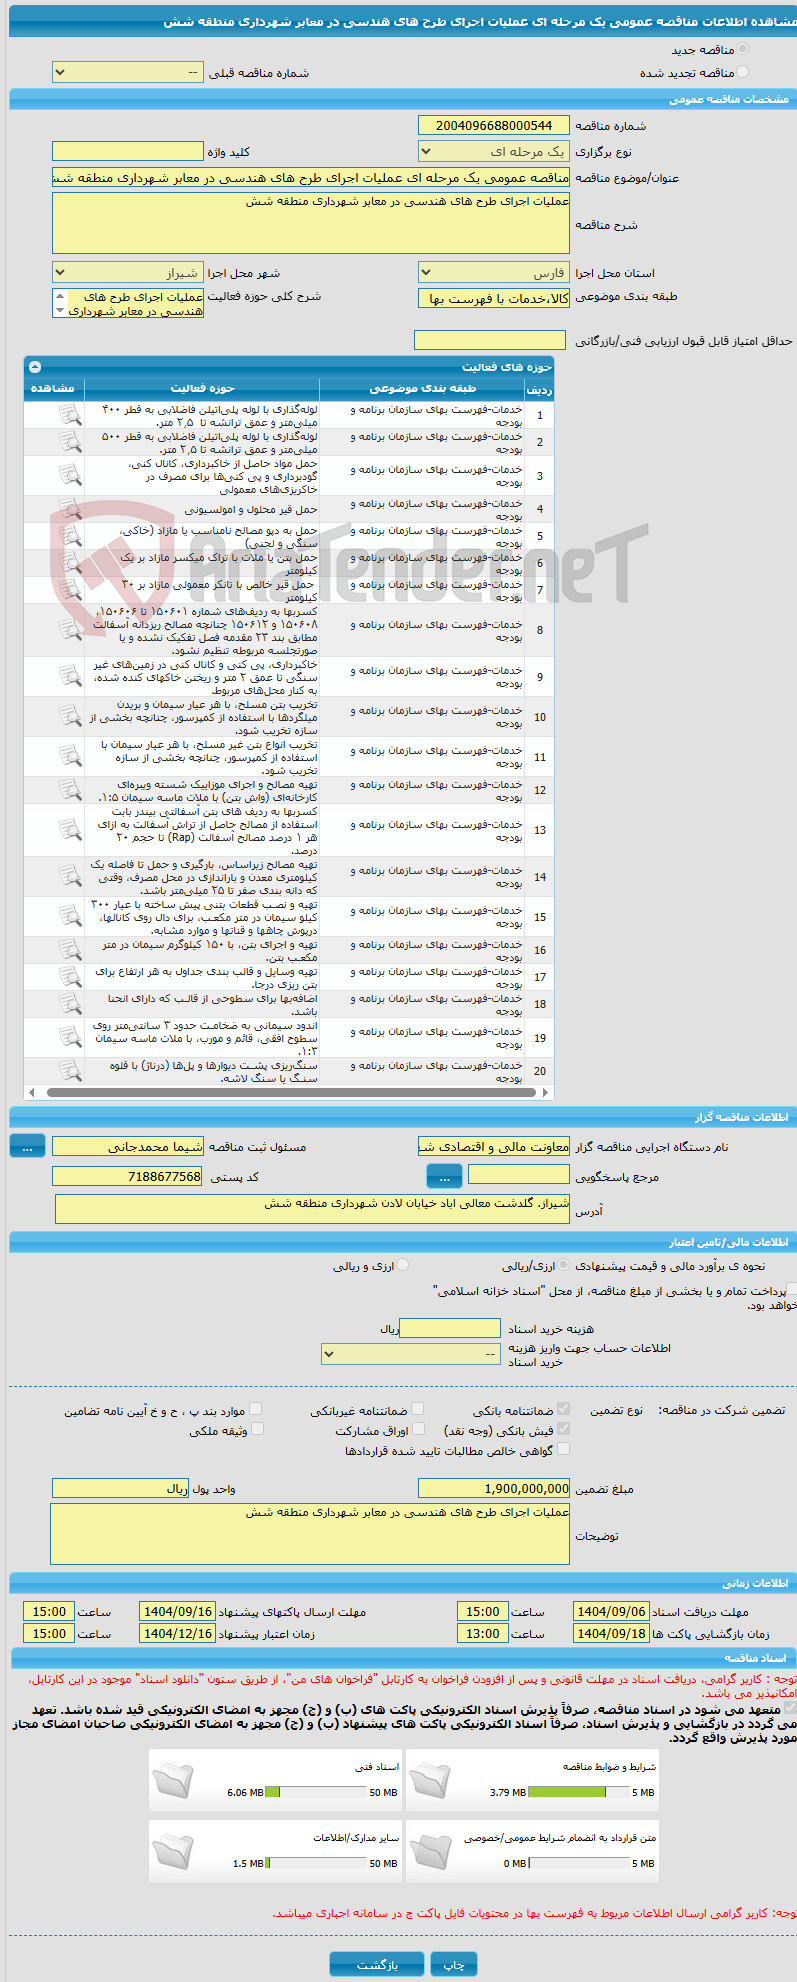Viewport: 797px width, 1982px height.
Task: Toggle the ضمانتنامه غیربانکی checkbox
Action: point(418,1409)
